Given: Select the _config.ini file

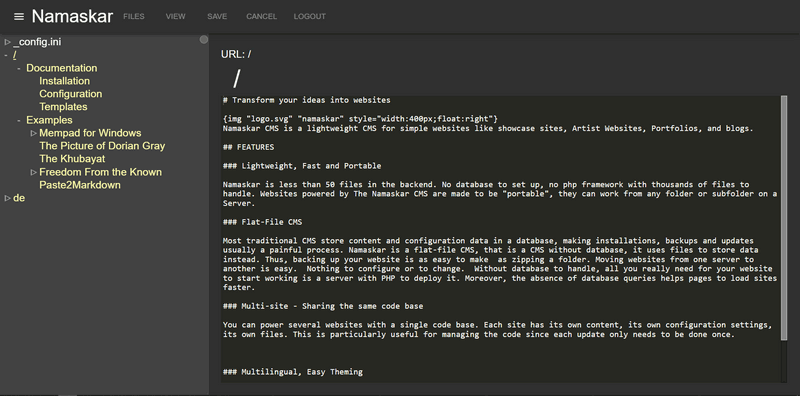Looking at the screenshot, I should (x=37, y=42).
